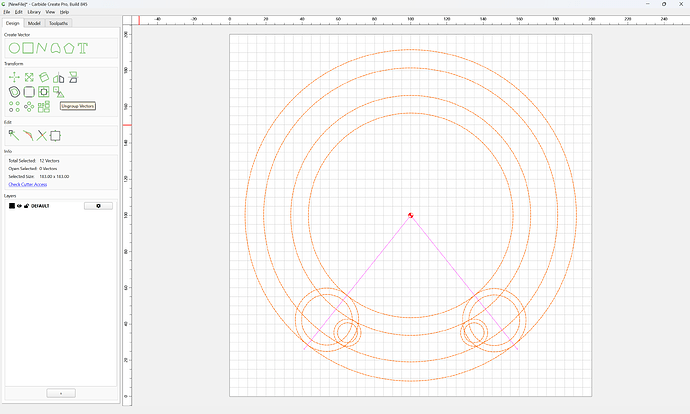Select the Polygon create vector tool
The image size is (690, 414).
point(69,48)
